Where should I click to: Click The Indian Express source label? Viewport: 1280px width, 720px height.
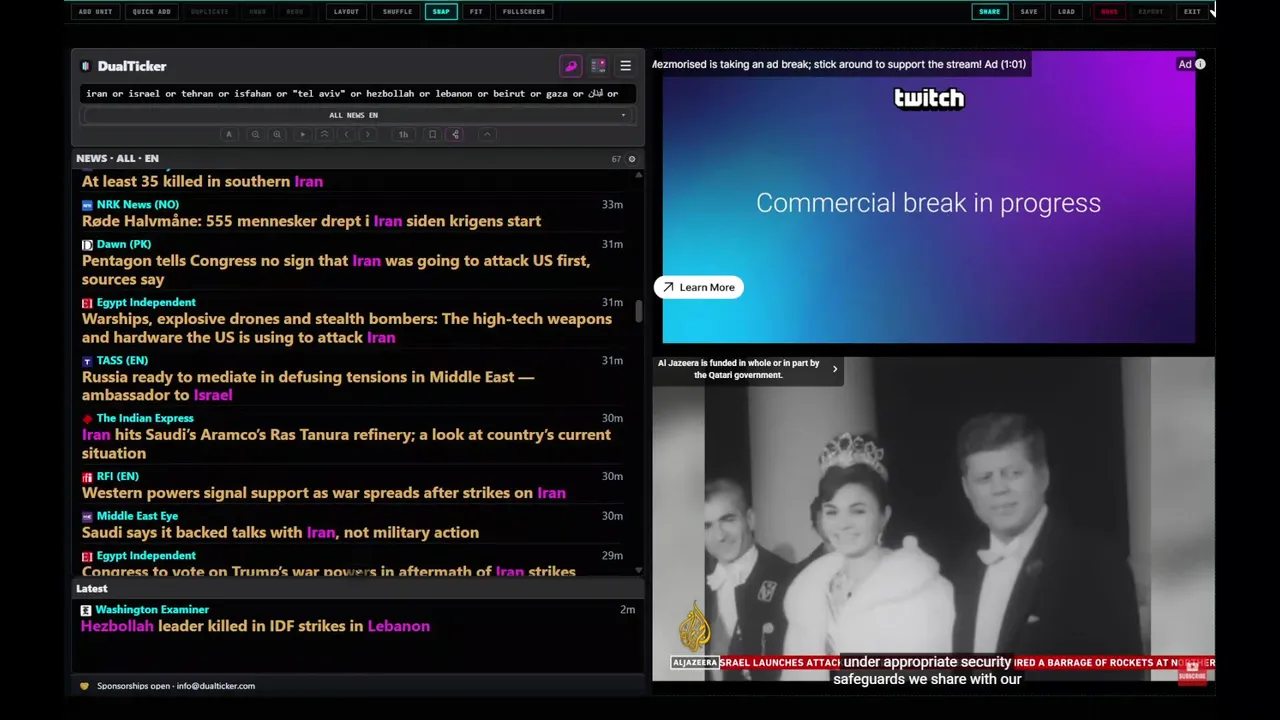[145, 418]
